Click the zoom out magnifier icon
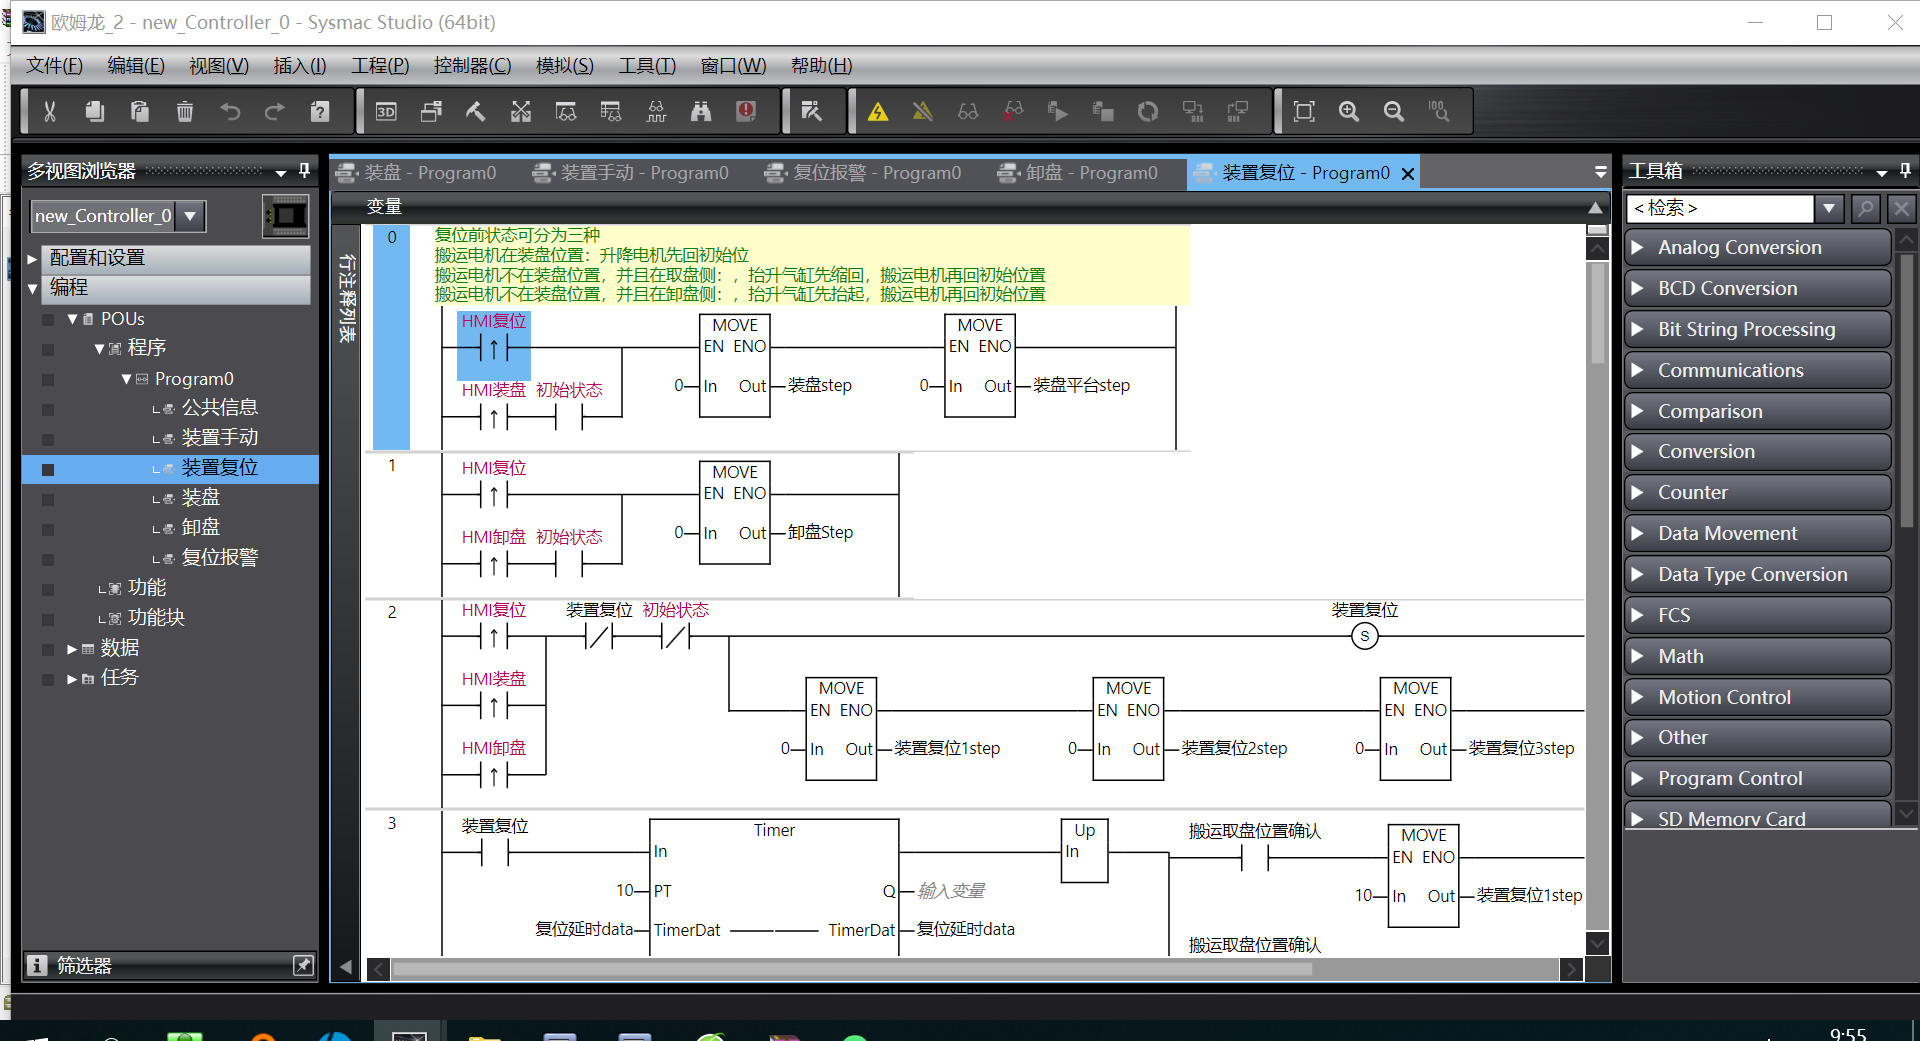 (1394, 111)
